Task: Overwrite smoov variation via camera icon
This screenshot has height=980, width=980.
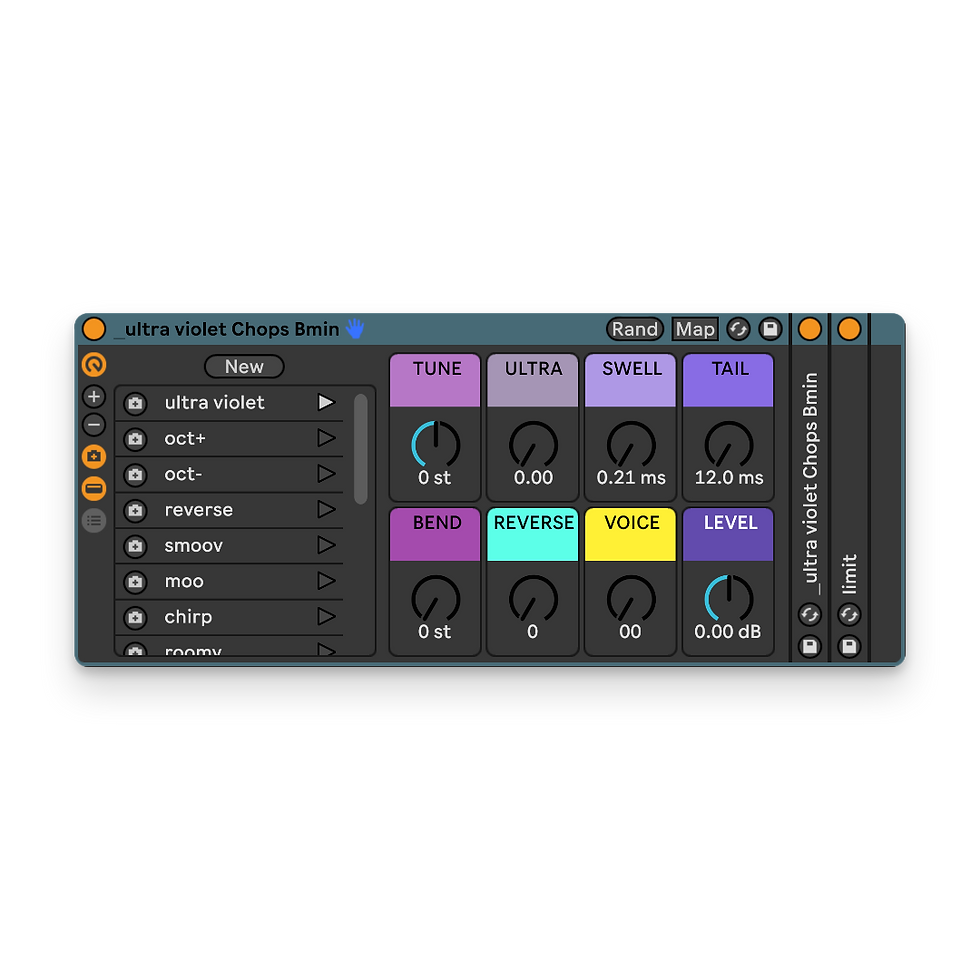Action: pos(135,546)
